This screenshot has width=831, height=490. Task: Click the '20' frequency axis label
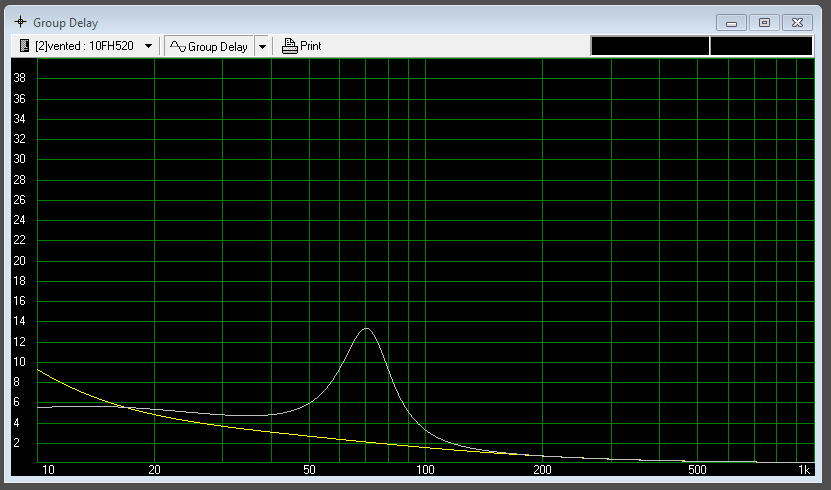click(x=154, y=470)
